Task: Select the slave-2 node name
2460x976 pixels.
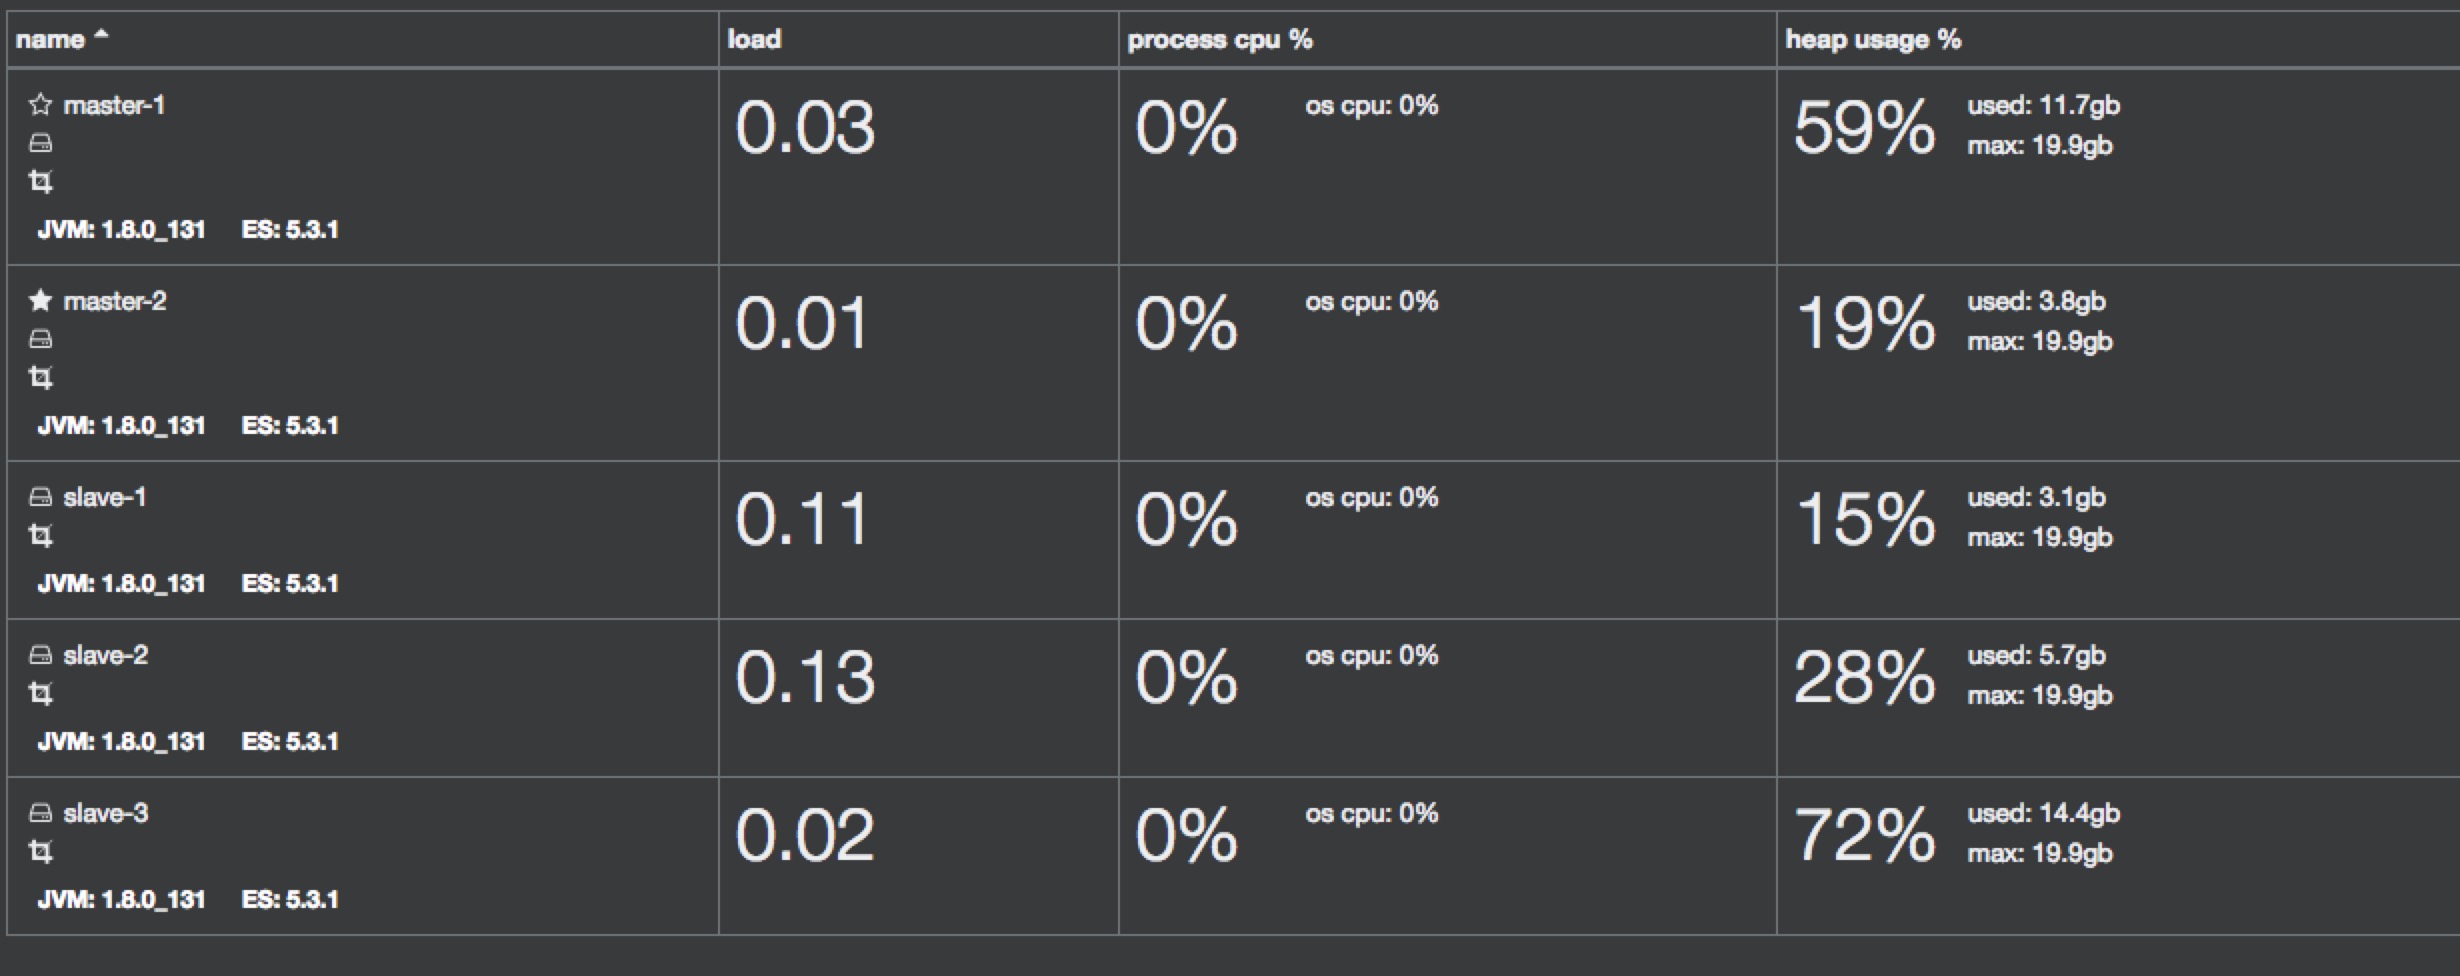Action: 106,655
